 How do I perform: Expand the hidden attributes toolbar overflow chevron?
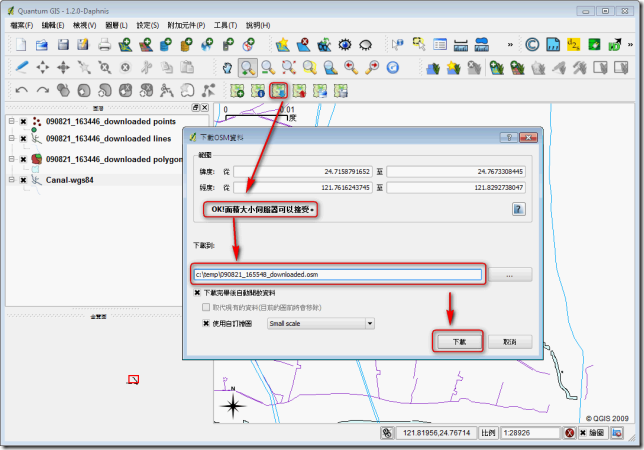(510, 44)
